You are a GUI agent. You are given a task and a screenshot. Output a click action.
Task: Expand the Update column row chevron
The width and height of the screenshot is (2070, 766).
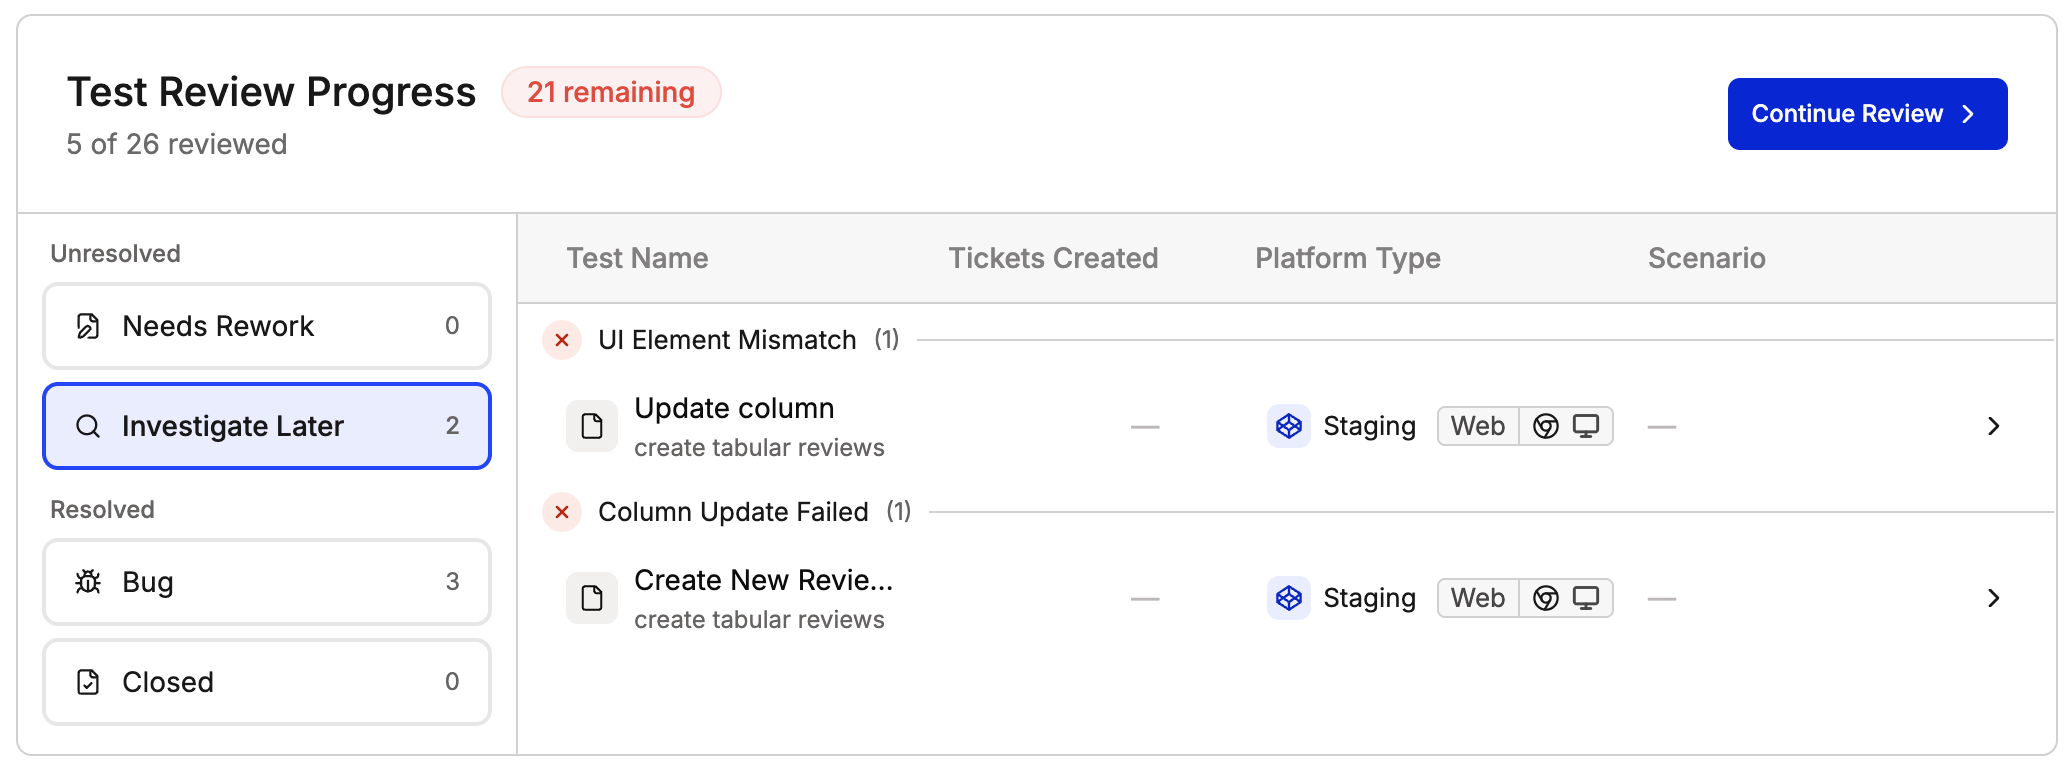point(1993,426)
